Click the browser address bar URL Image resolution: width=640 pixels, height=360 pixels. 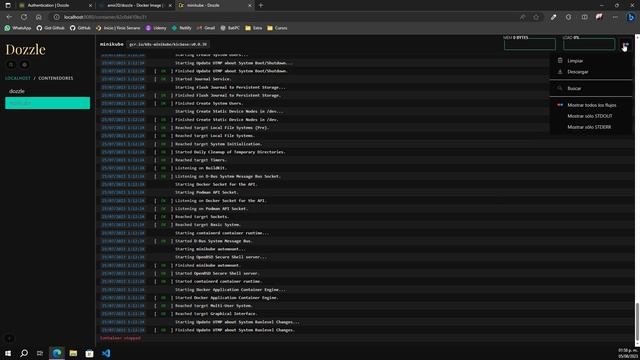click(x=105, y=17)
